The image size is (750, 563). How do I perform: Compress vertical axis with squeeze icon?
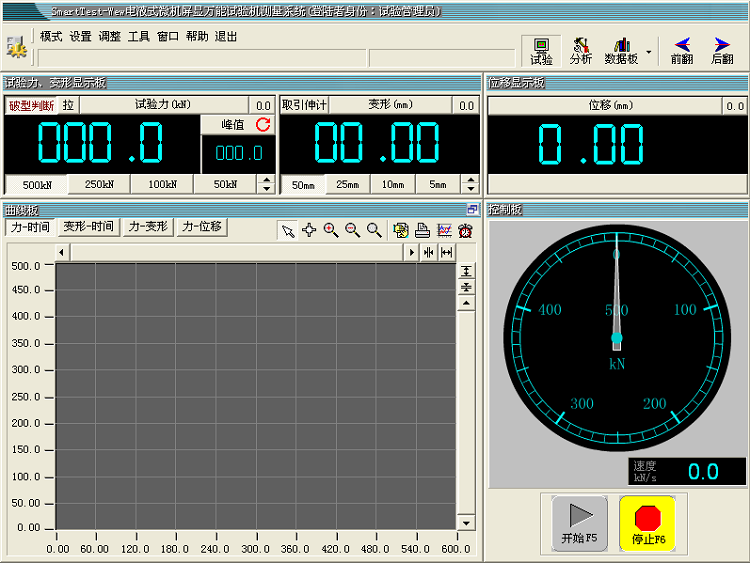[466, 287]
